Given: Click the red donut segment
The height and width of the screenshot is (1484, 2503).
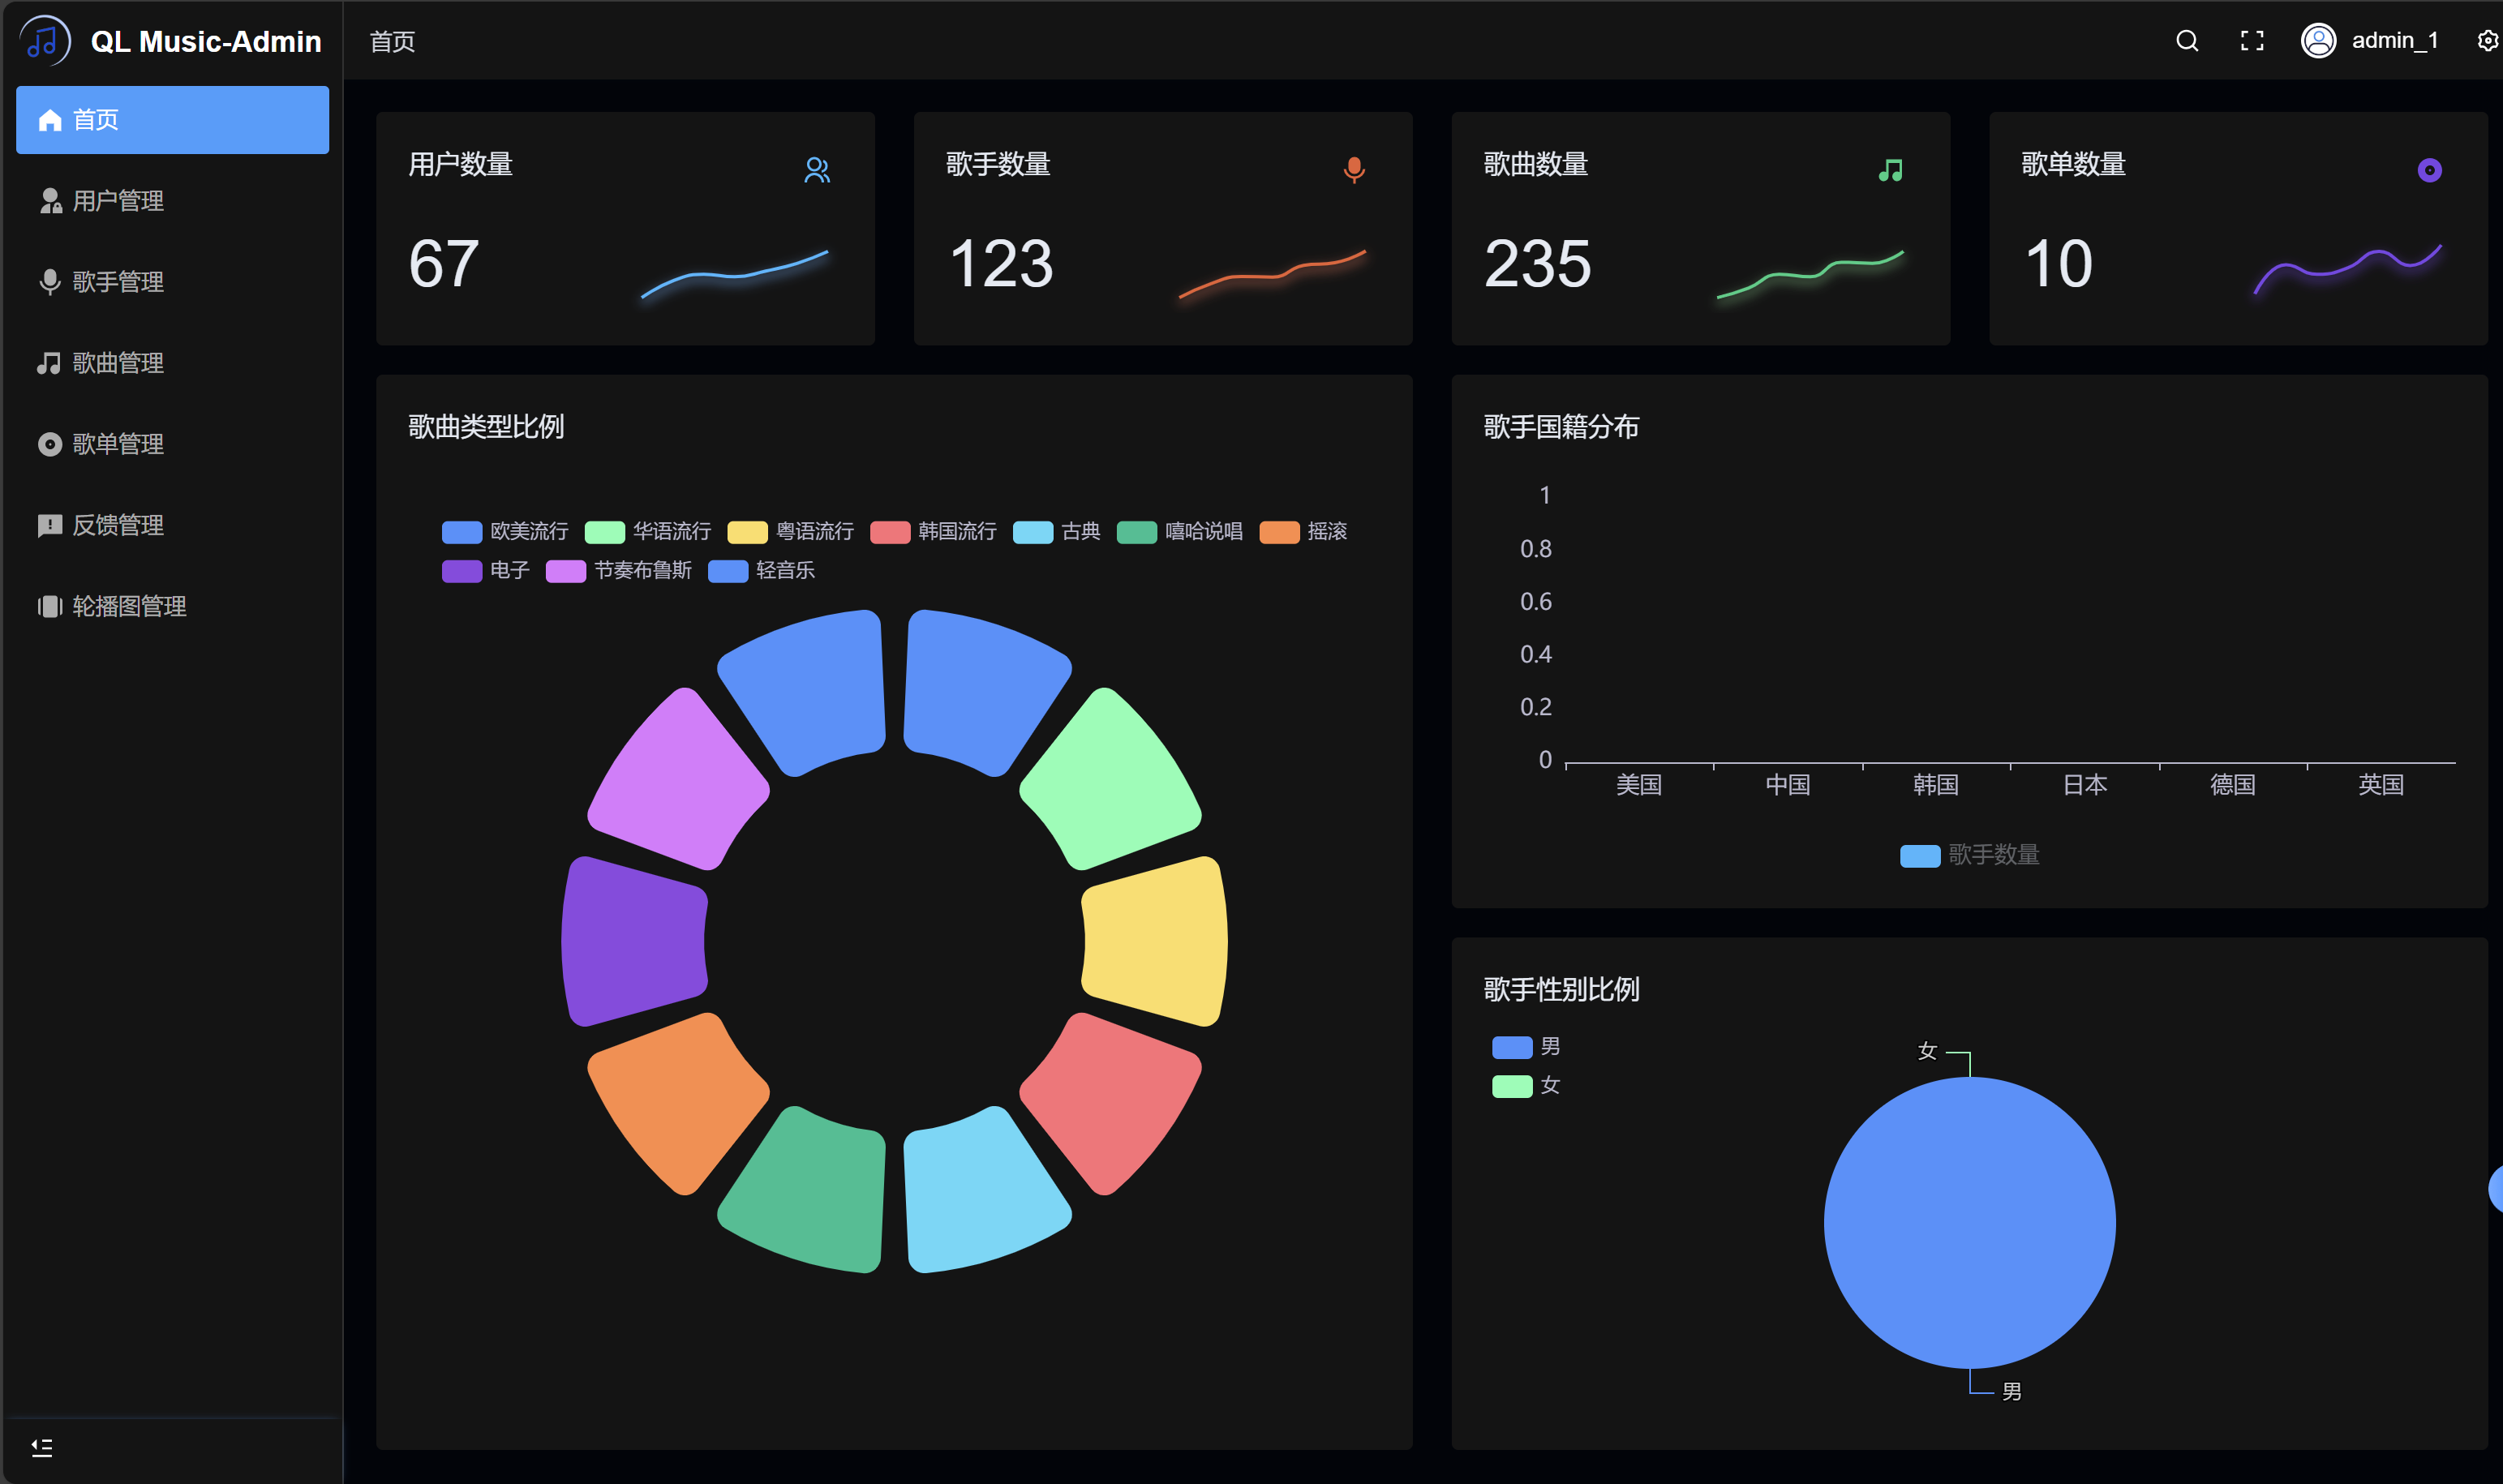Looking at the screenshot, I should 1115,1104.
